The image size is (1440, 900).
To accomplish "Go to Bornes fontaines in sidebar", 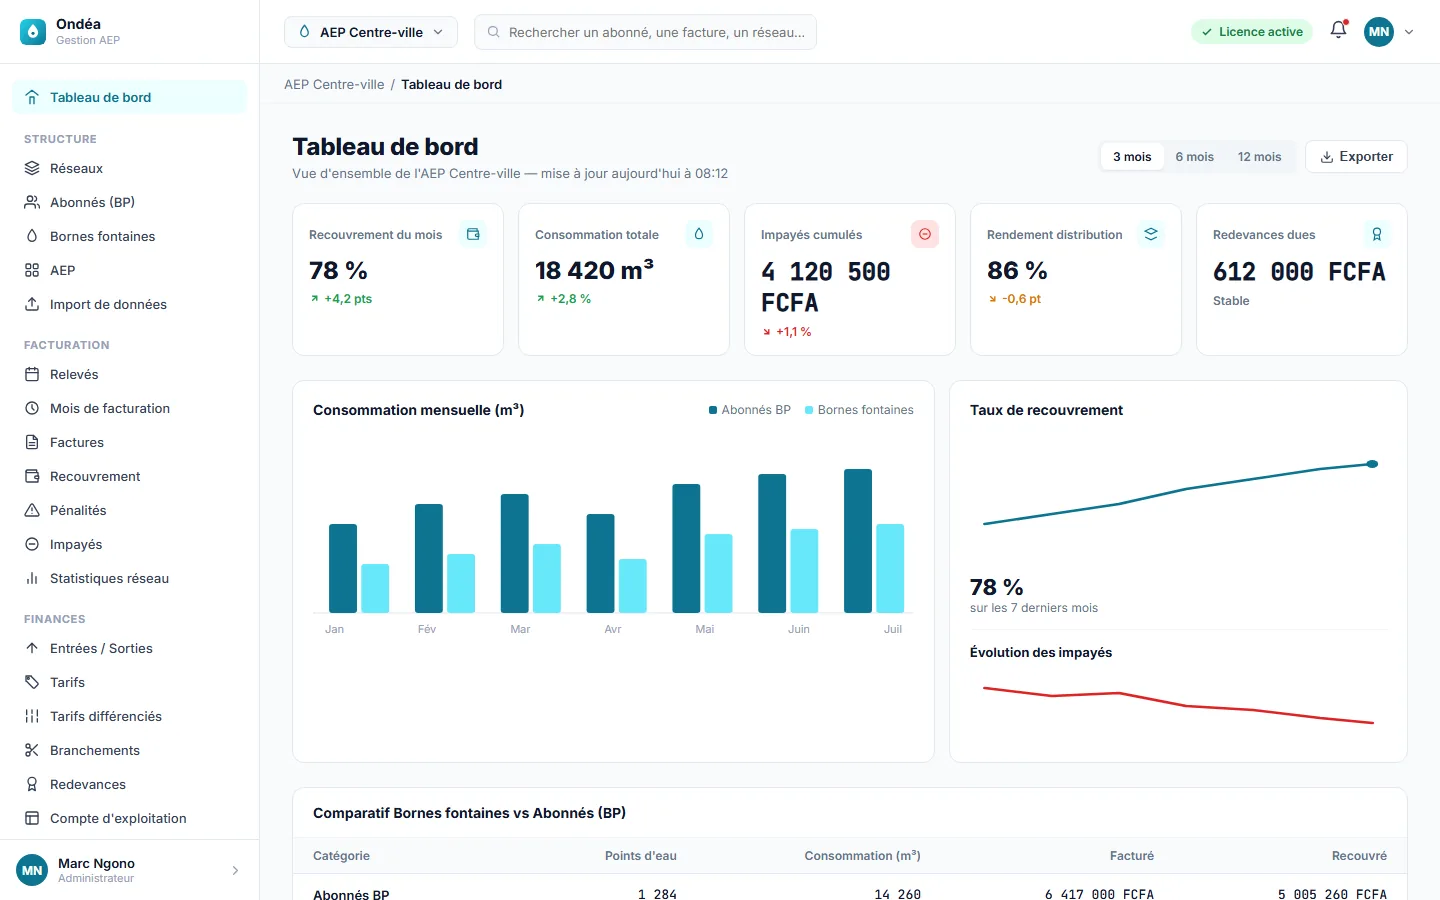I will [x=129, y=236].
